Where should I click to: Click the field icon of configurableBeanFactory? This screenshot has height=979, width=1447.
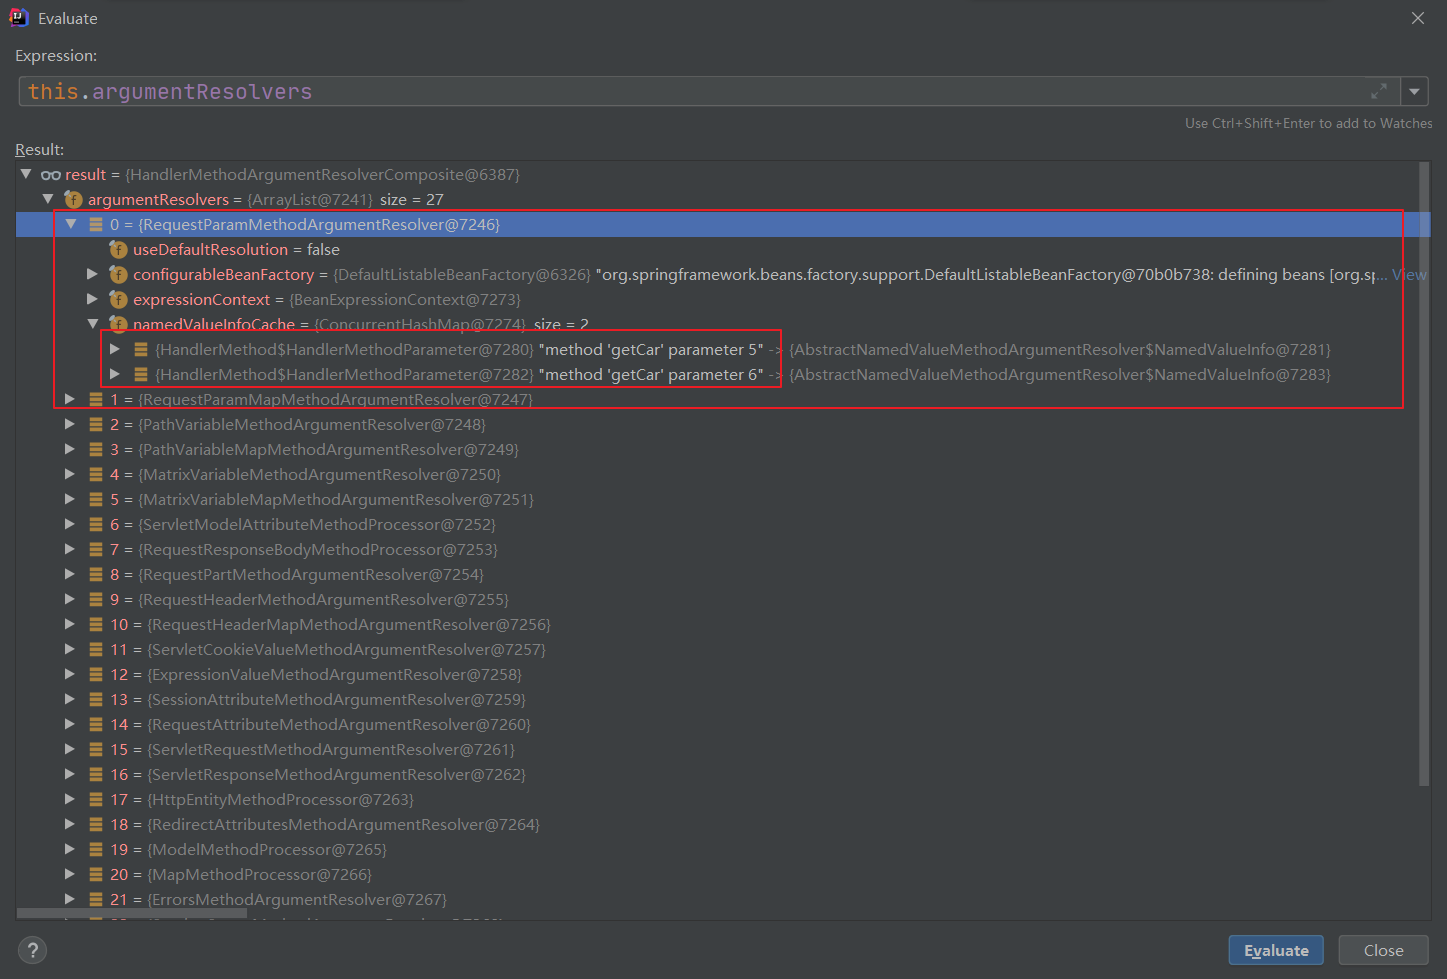118,274
